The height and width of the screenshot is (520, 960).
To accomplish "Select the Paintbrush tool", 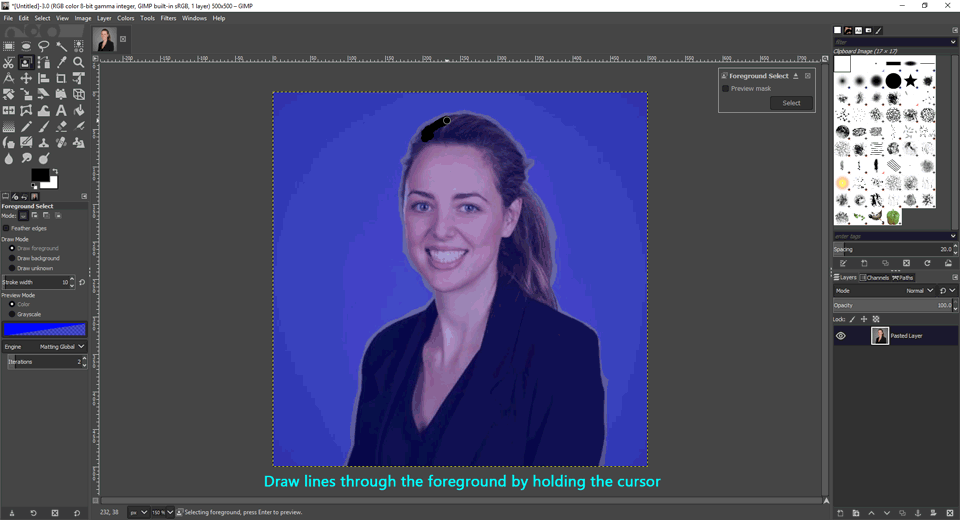I will pos(43,127).
